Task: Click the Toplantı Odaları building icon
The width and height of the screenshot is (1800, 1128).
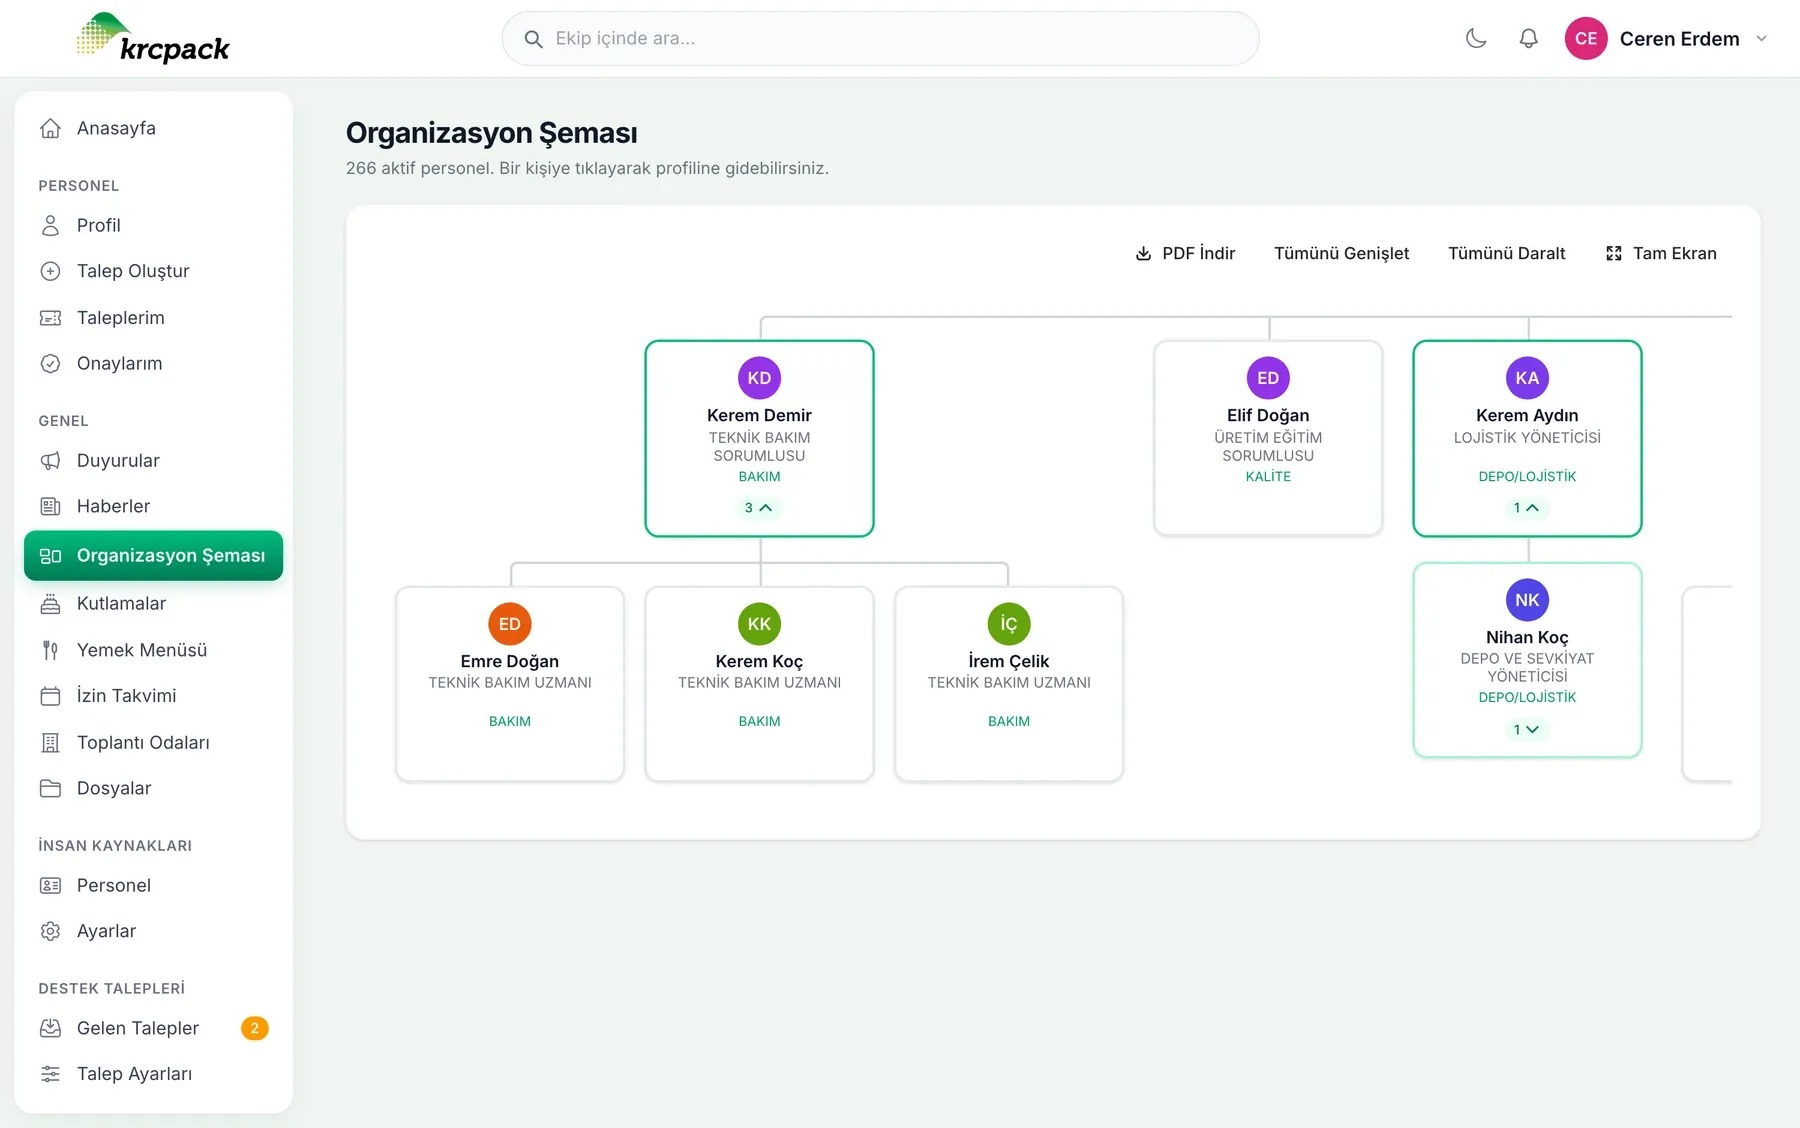Action: point(50,743)
